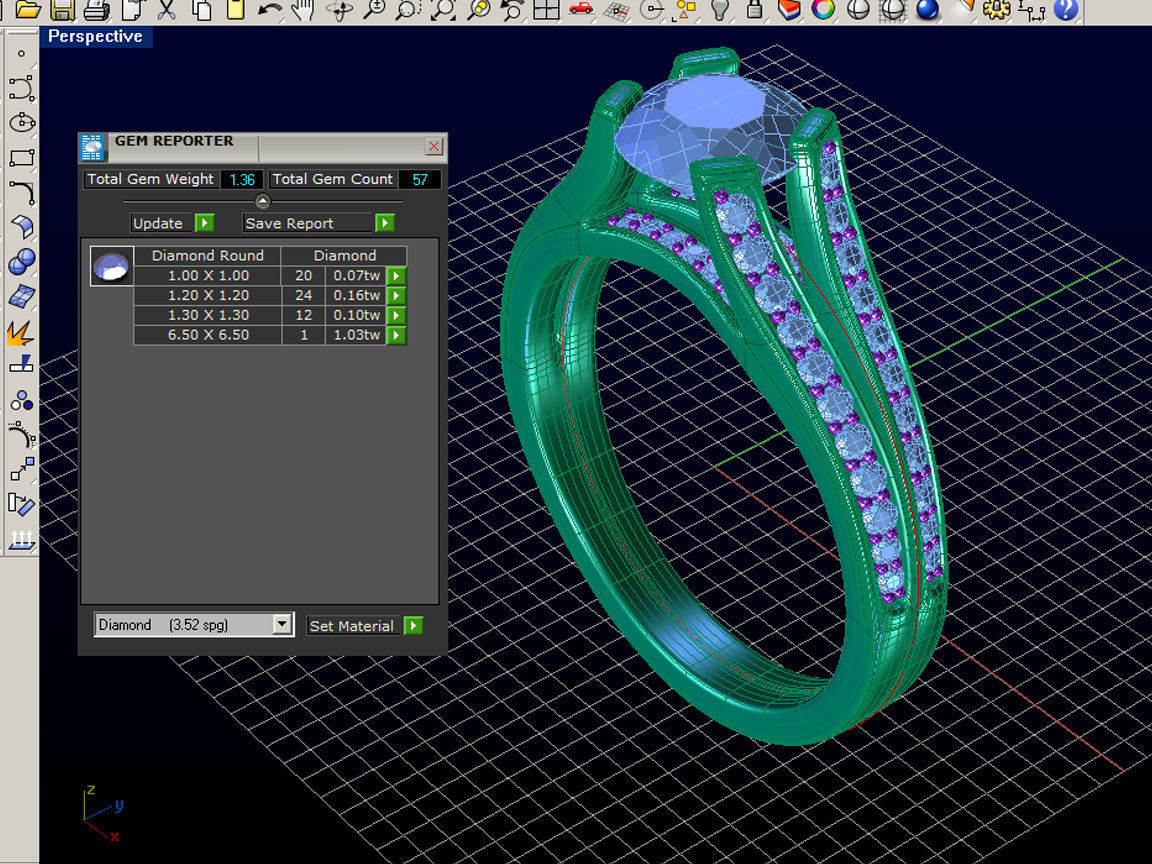Click the gear Options icon
The width and height of the screenshot is (1152, 864).
997,10
